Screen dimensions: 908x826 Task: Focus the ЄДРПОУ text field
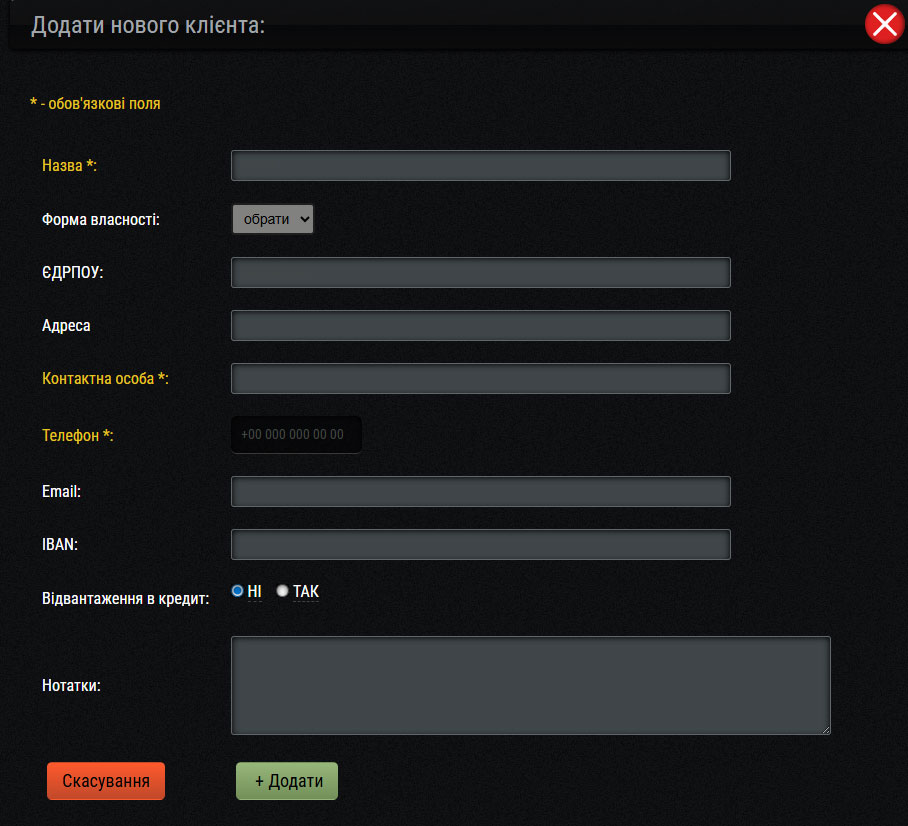(480, 272)
